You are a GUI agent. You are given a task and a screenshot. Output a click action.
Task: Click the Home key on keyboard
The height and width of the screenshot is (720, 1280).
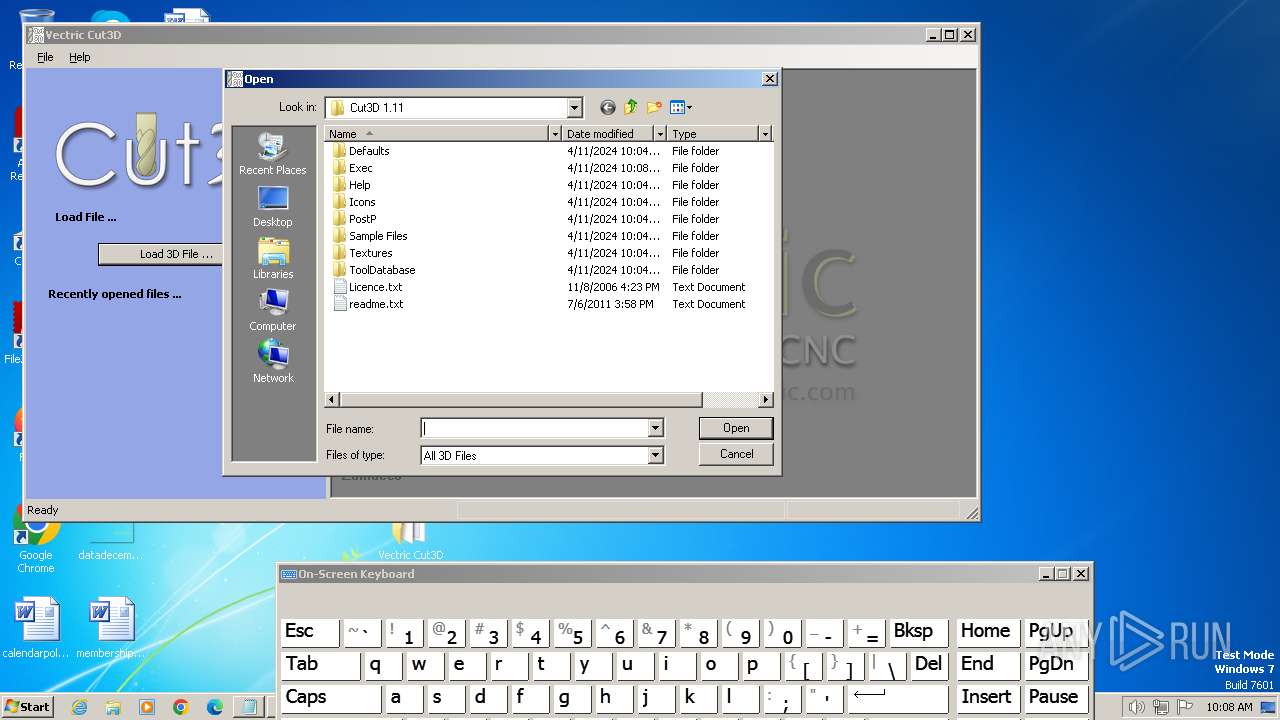987,631
